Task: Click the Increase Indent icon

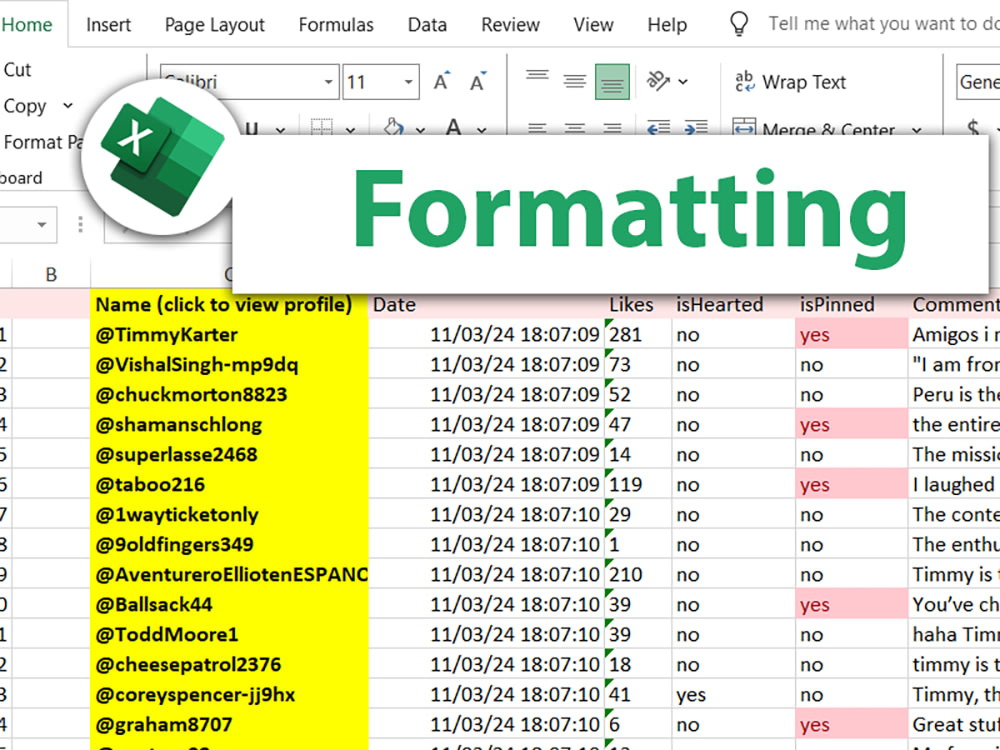Action: click(696, 128)
